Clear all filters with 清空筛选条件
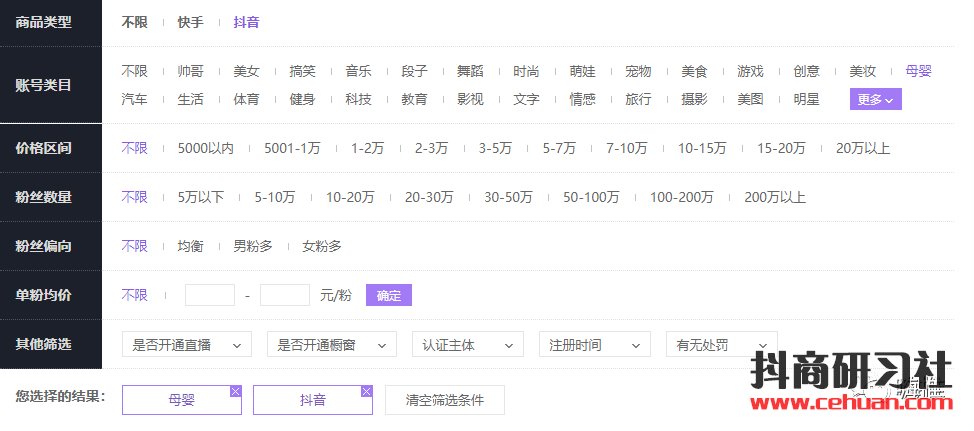 coord(445,400)
